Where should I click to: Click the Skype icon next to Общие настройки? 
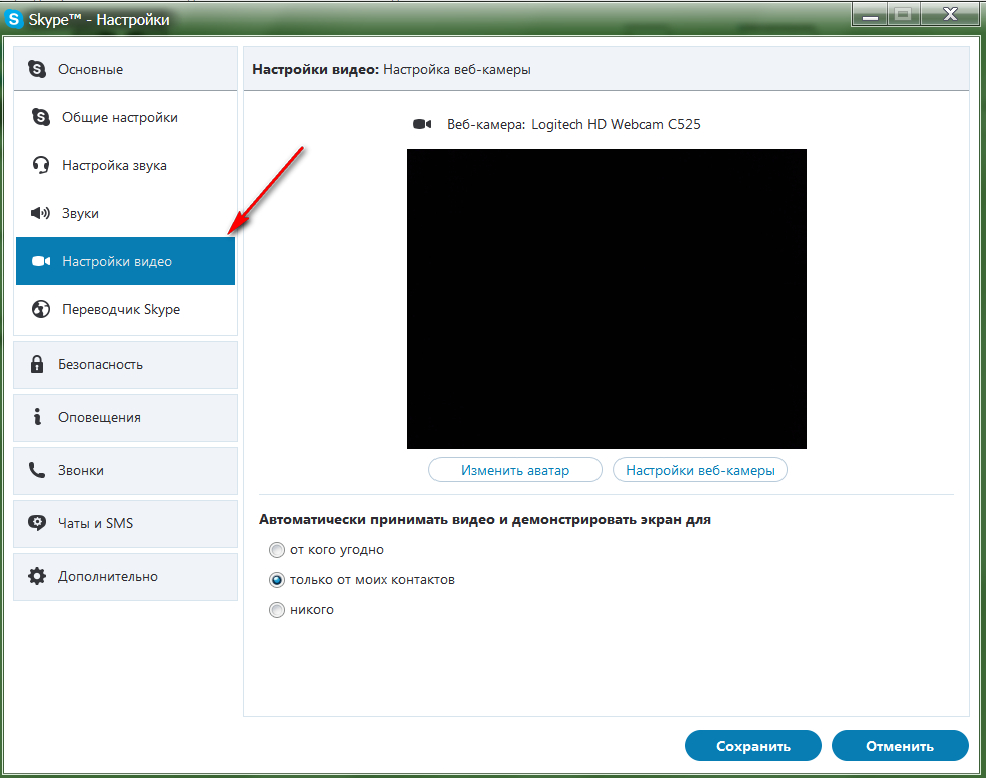point(41,117)
